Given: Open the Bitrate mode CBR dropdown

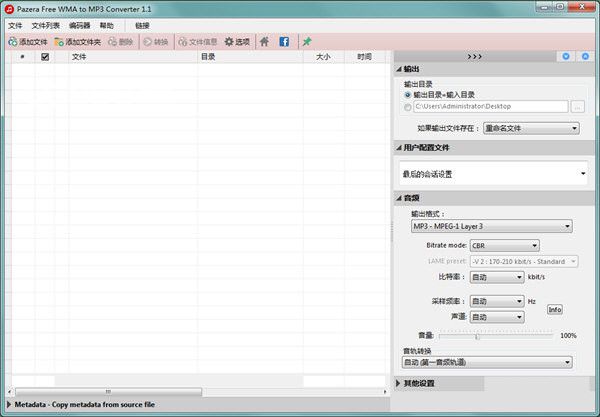Looking at the screenshot, I should pos(504,245).
